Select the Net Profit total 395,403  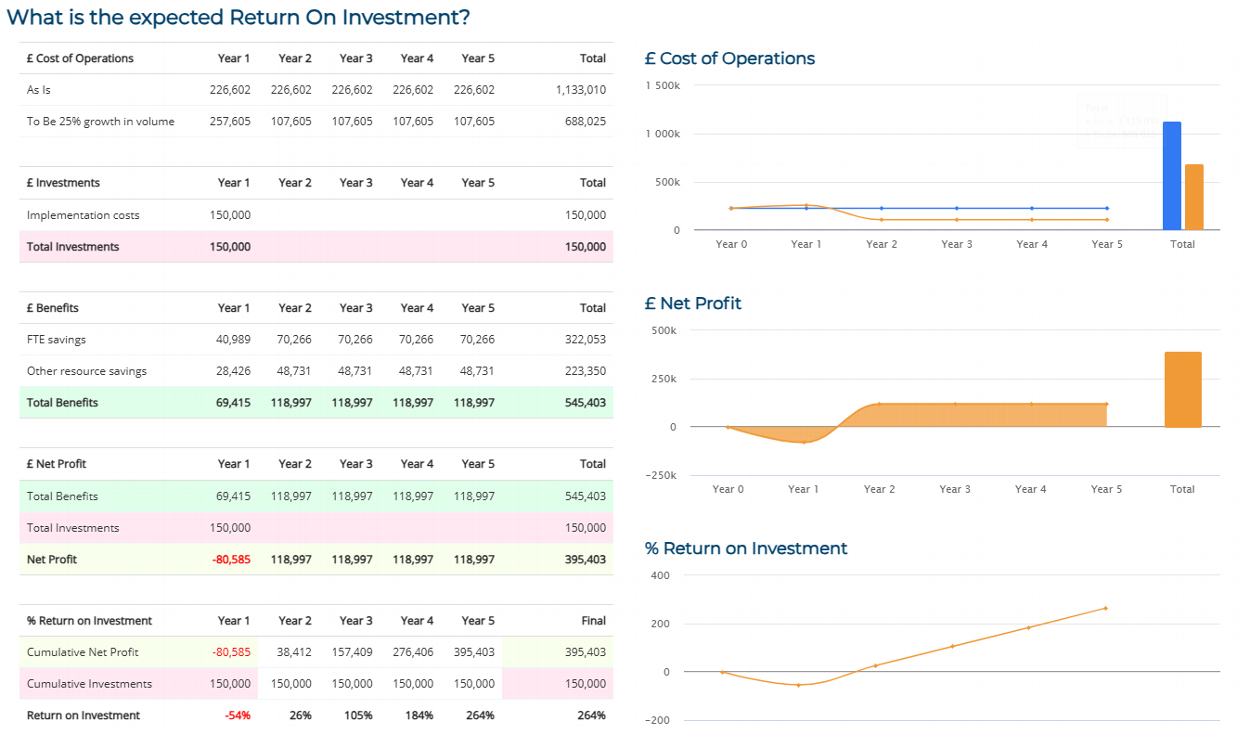pos(585,560)
